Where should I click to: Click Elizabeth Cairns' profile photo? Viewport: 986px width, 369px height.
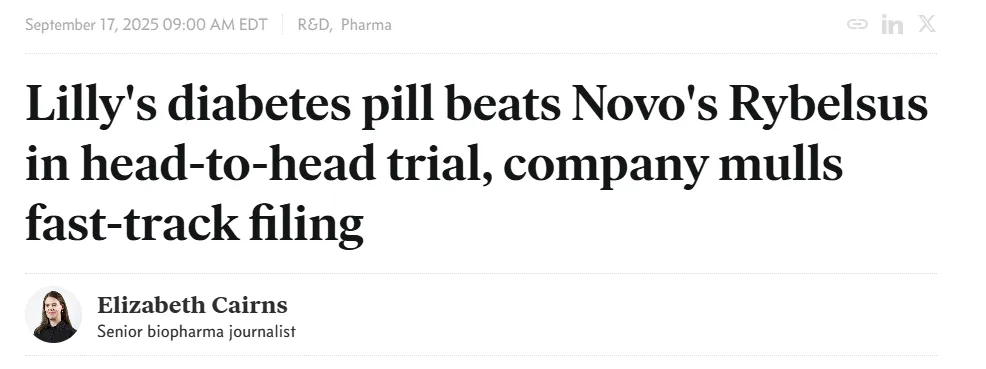click(x=53, y=314)
